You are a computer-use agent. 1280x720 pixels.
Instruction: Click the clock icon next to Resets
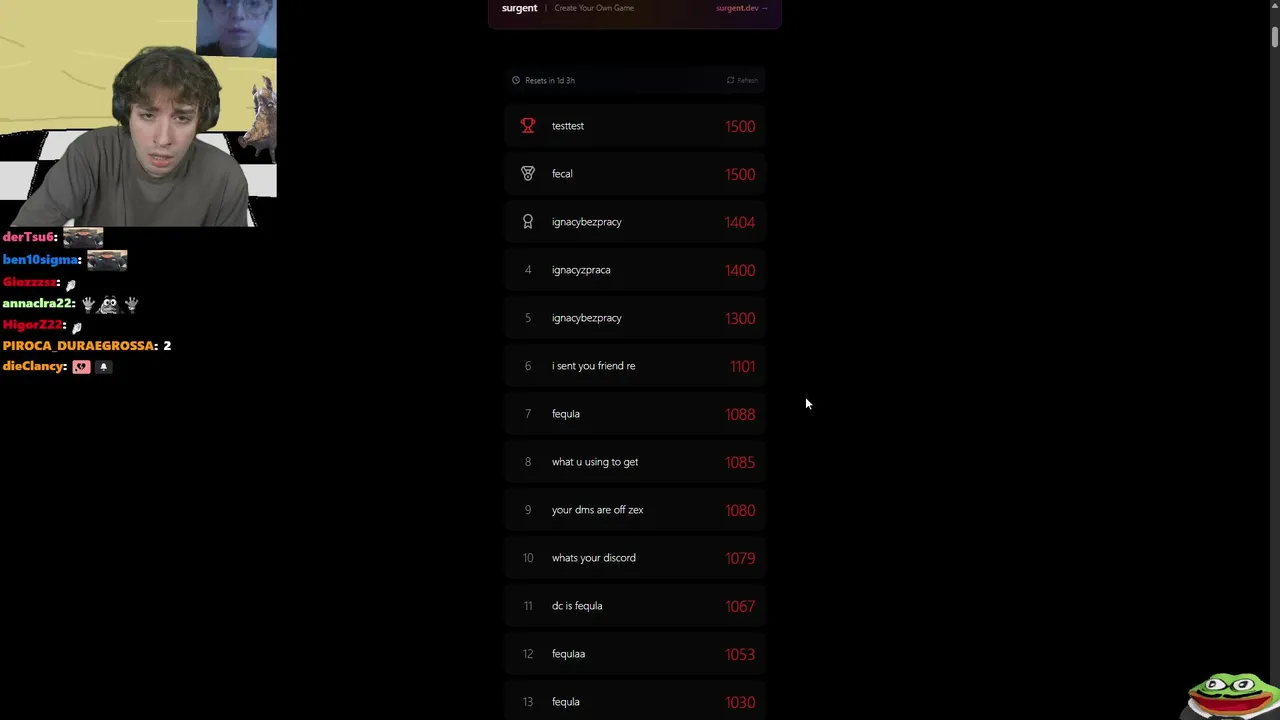tap(516, 80)
